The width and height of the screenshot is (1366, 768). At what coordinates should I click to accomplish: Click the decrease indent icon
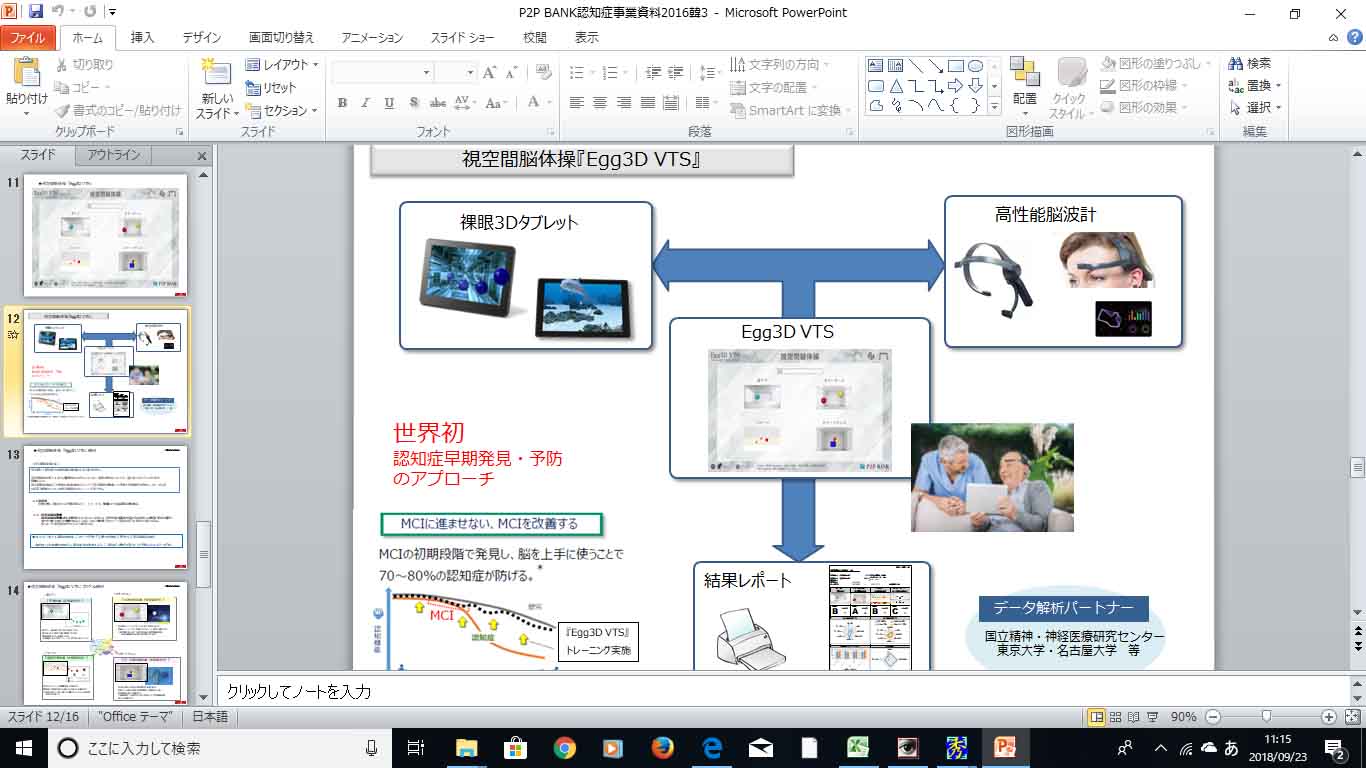pyautogui.click(x=654, y=72)
